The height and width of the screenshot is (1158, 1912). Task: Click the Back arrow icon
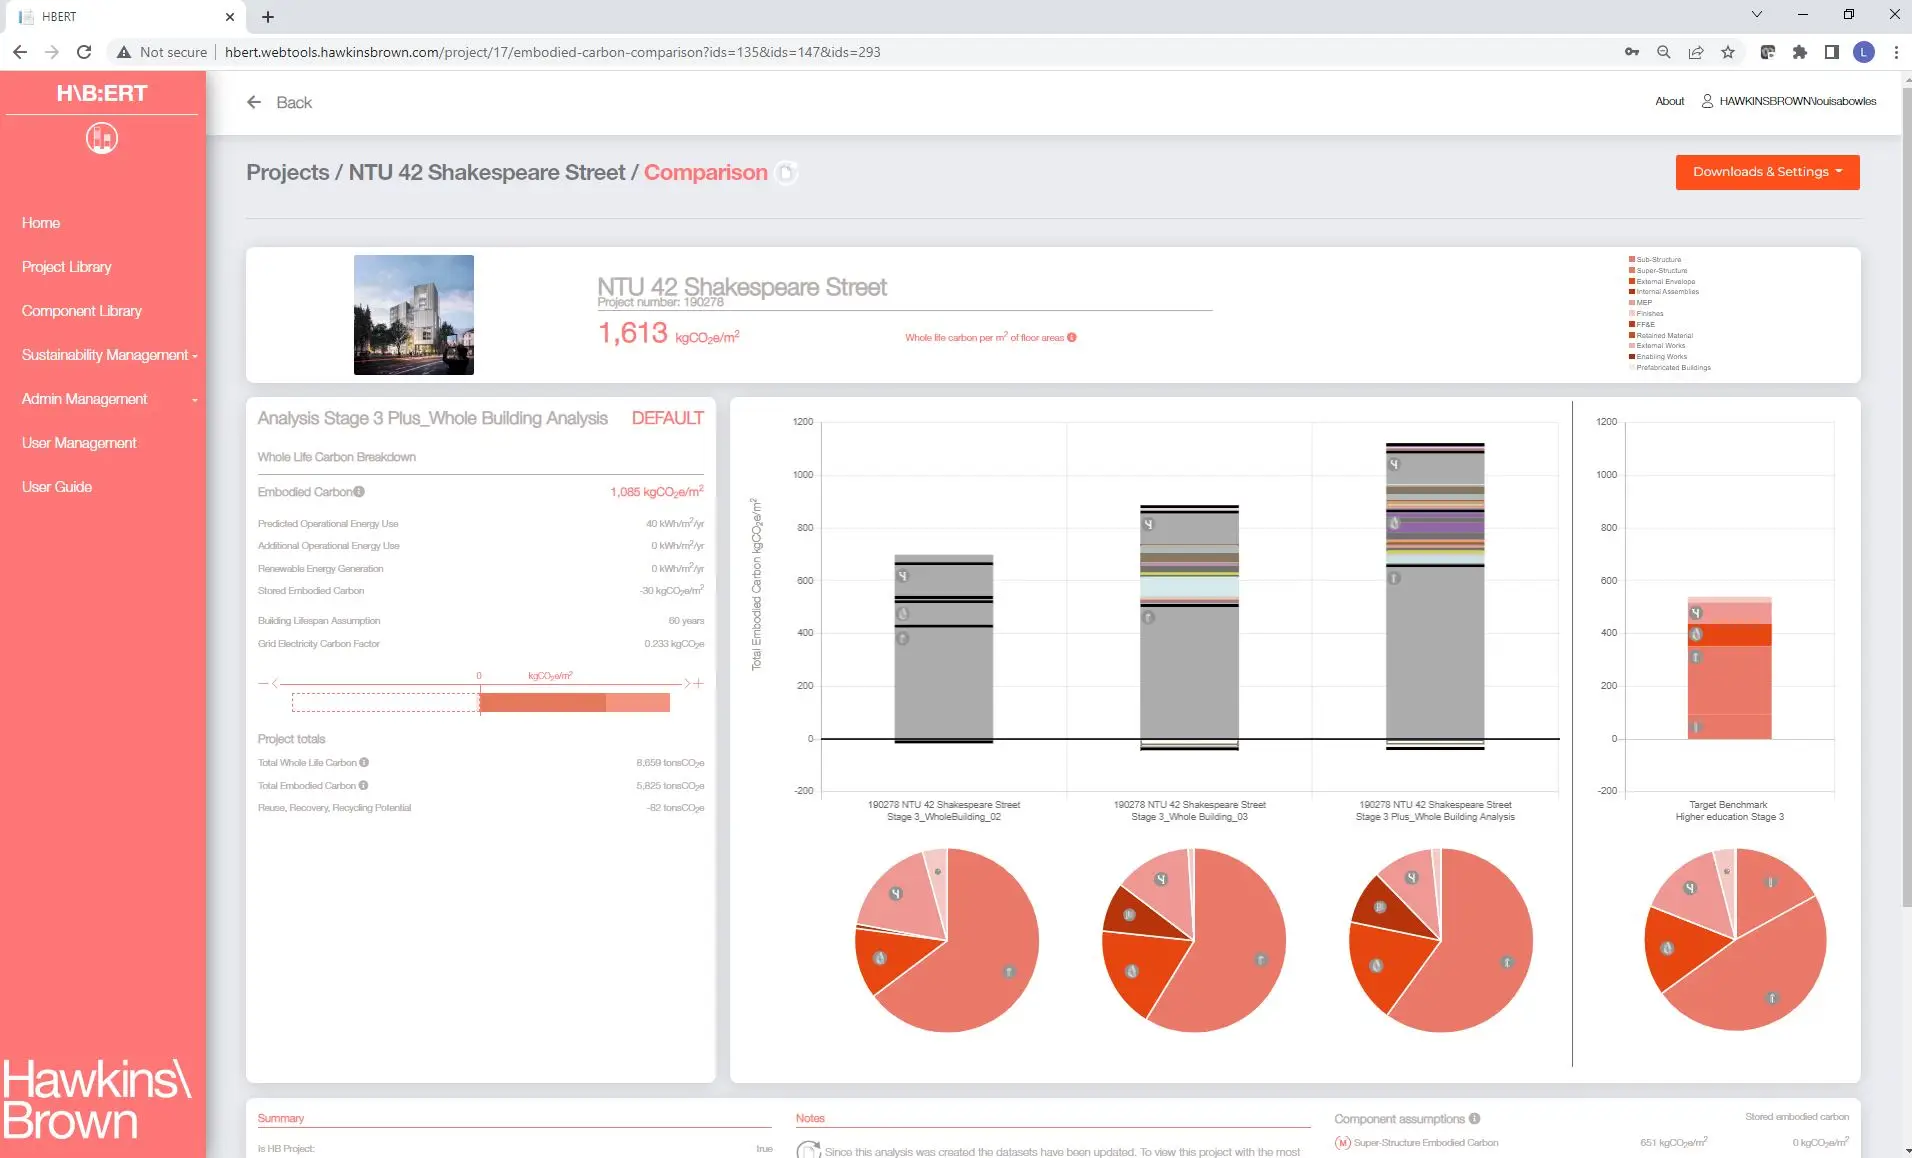pyautogui.click(x=254, y=102)
